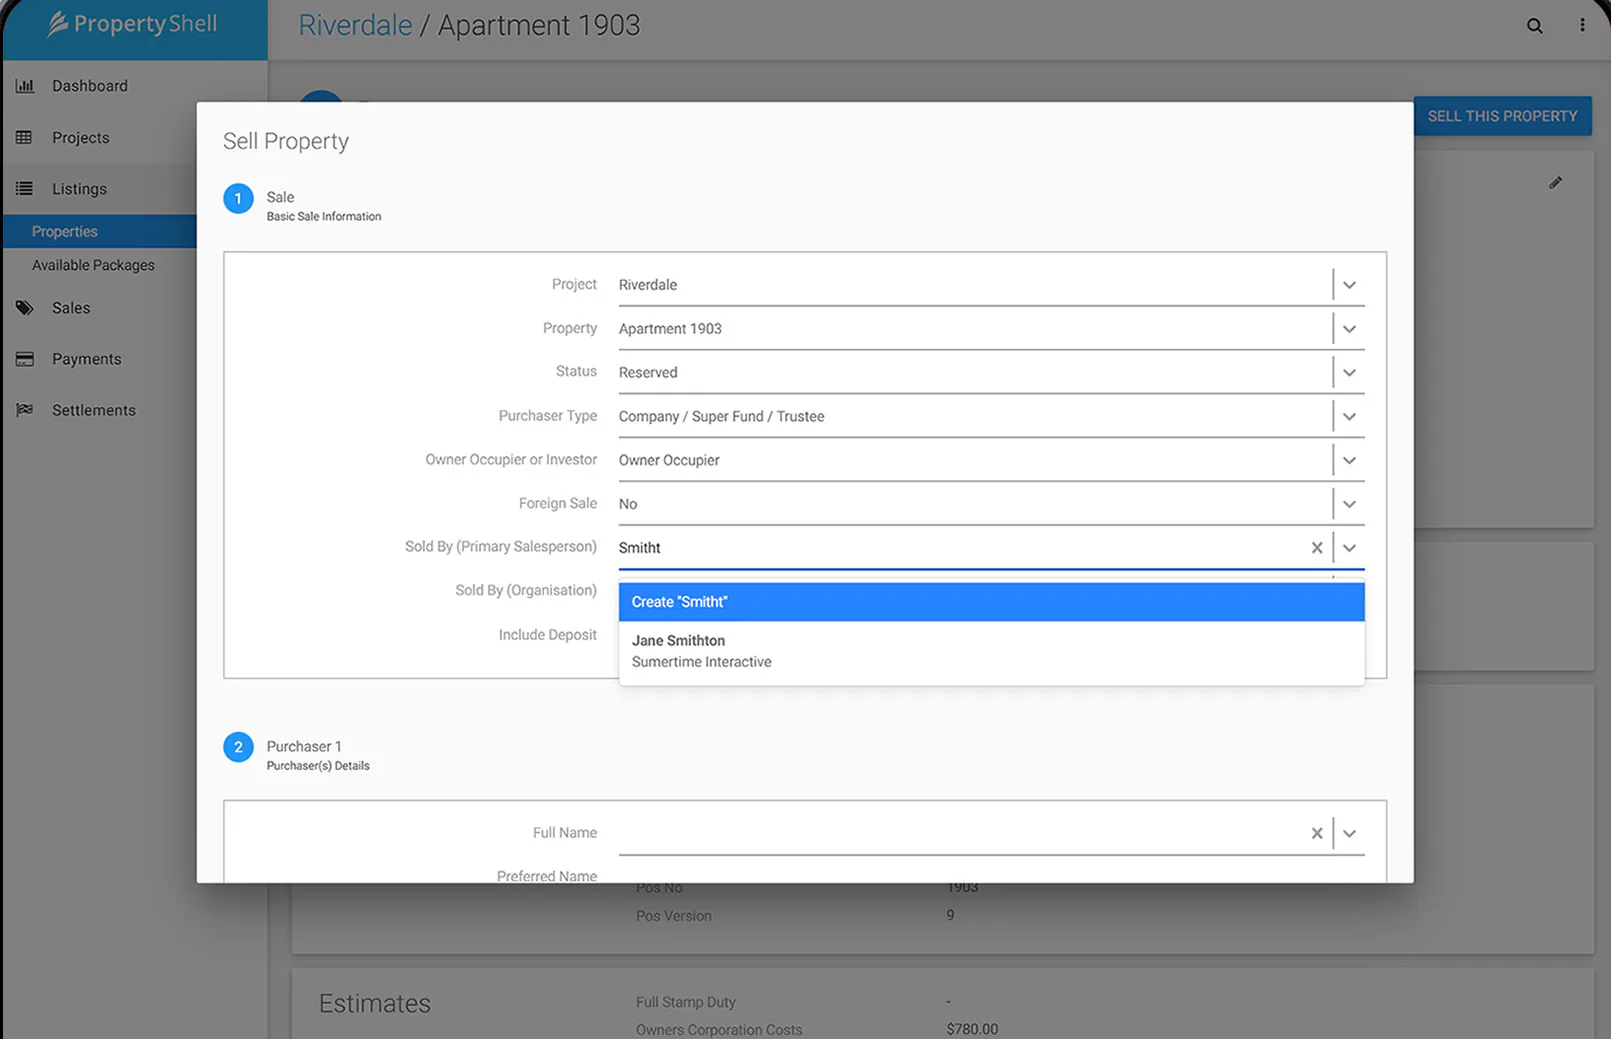
Task: Toggle the Sold By salesperson dropdown chevron
Action: 1349,548
